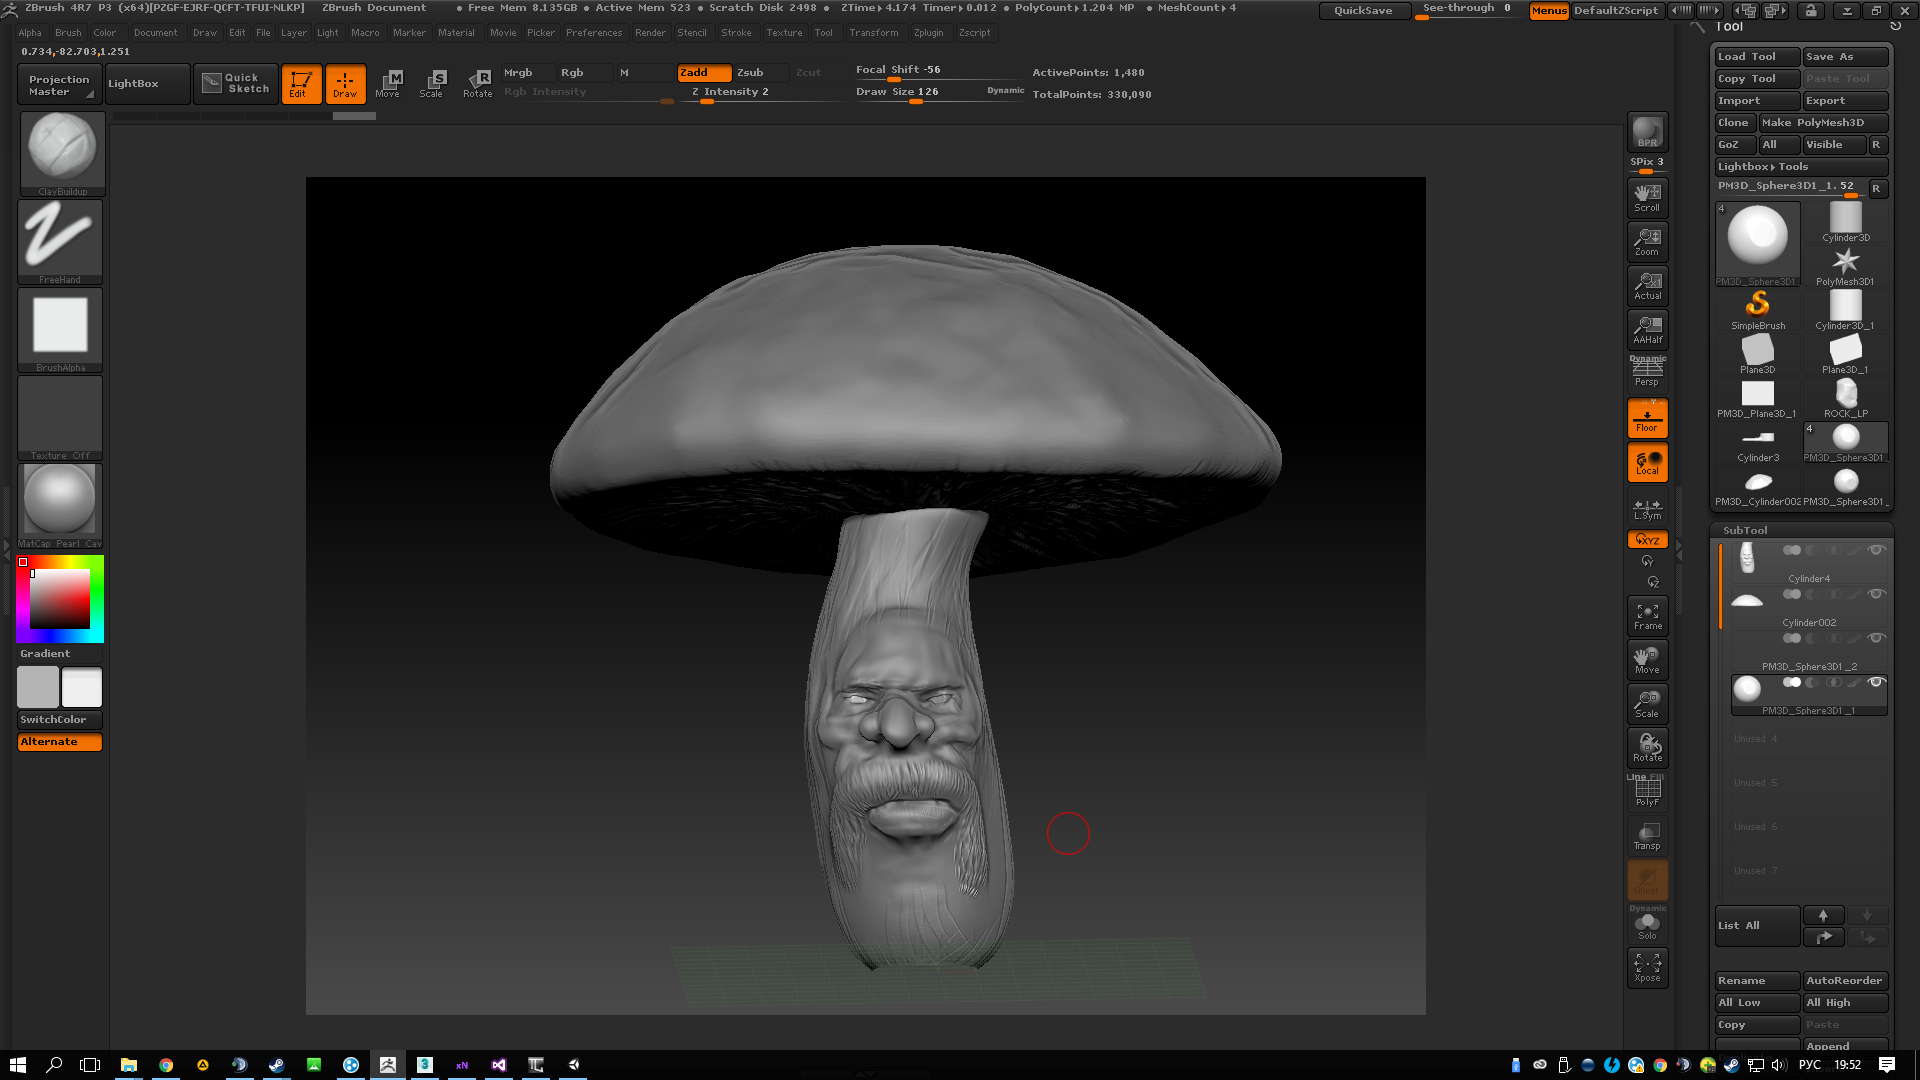Activate the Transp transparency icon
Viewport: 1920px width, 1080px height.
point(1647,836)
